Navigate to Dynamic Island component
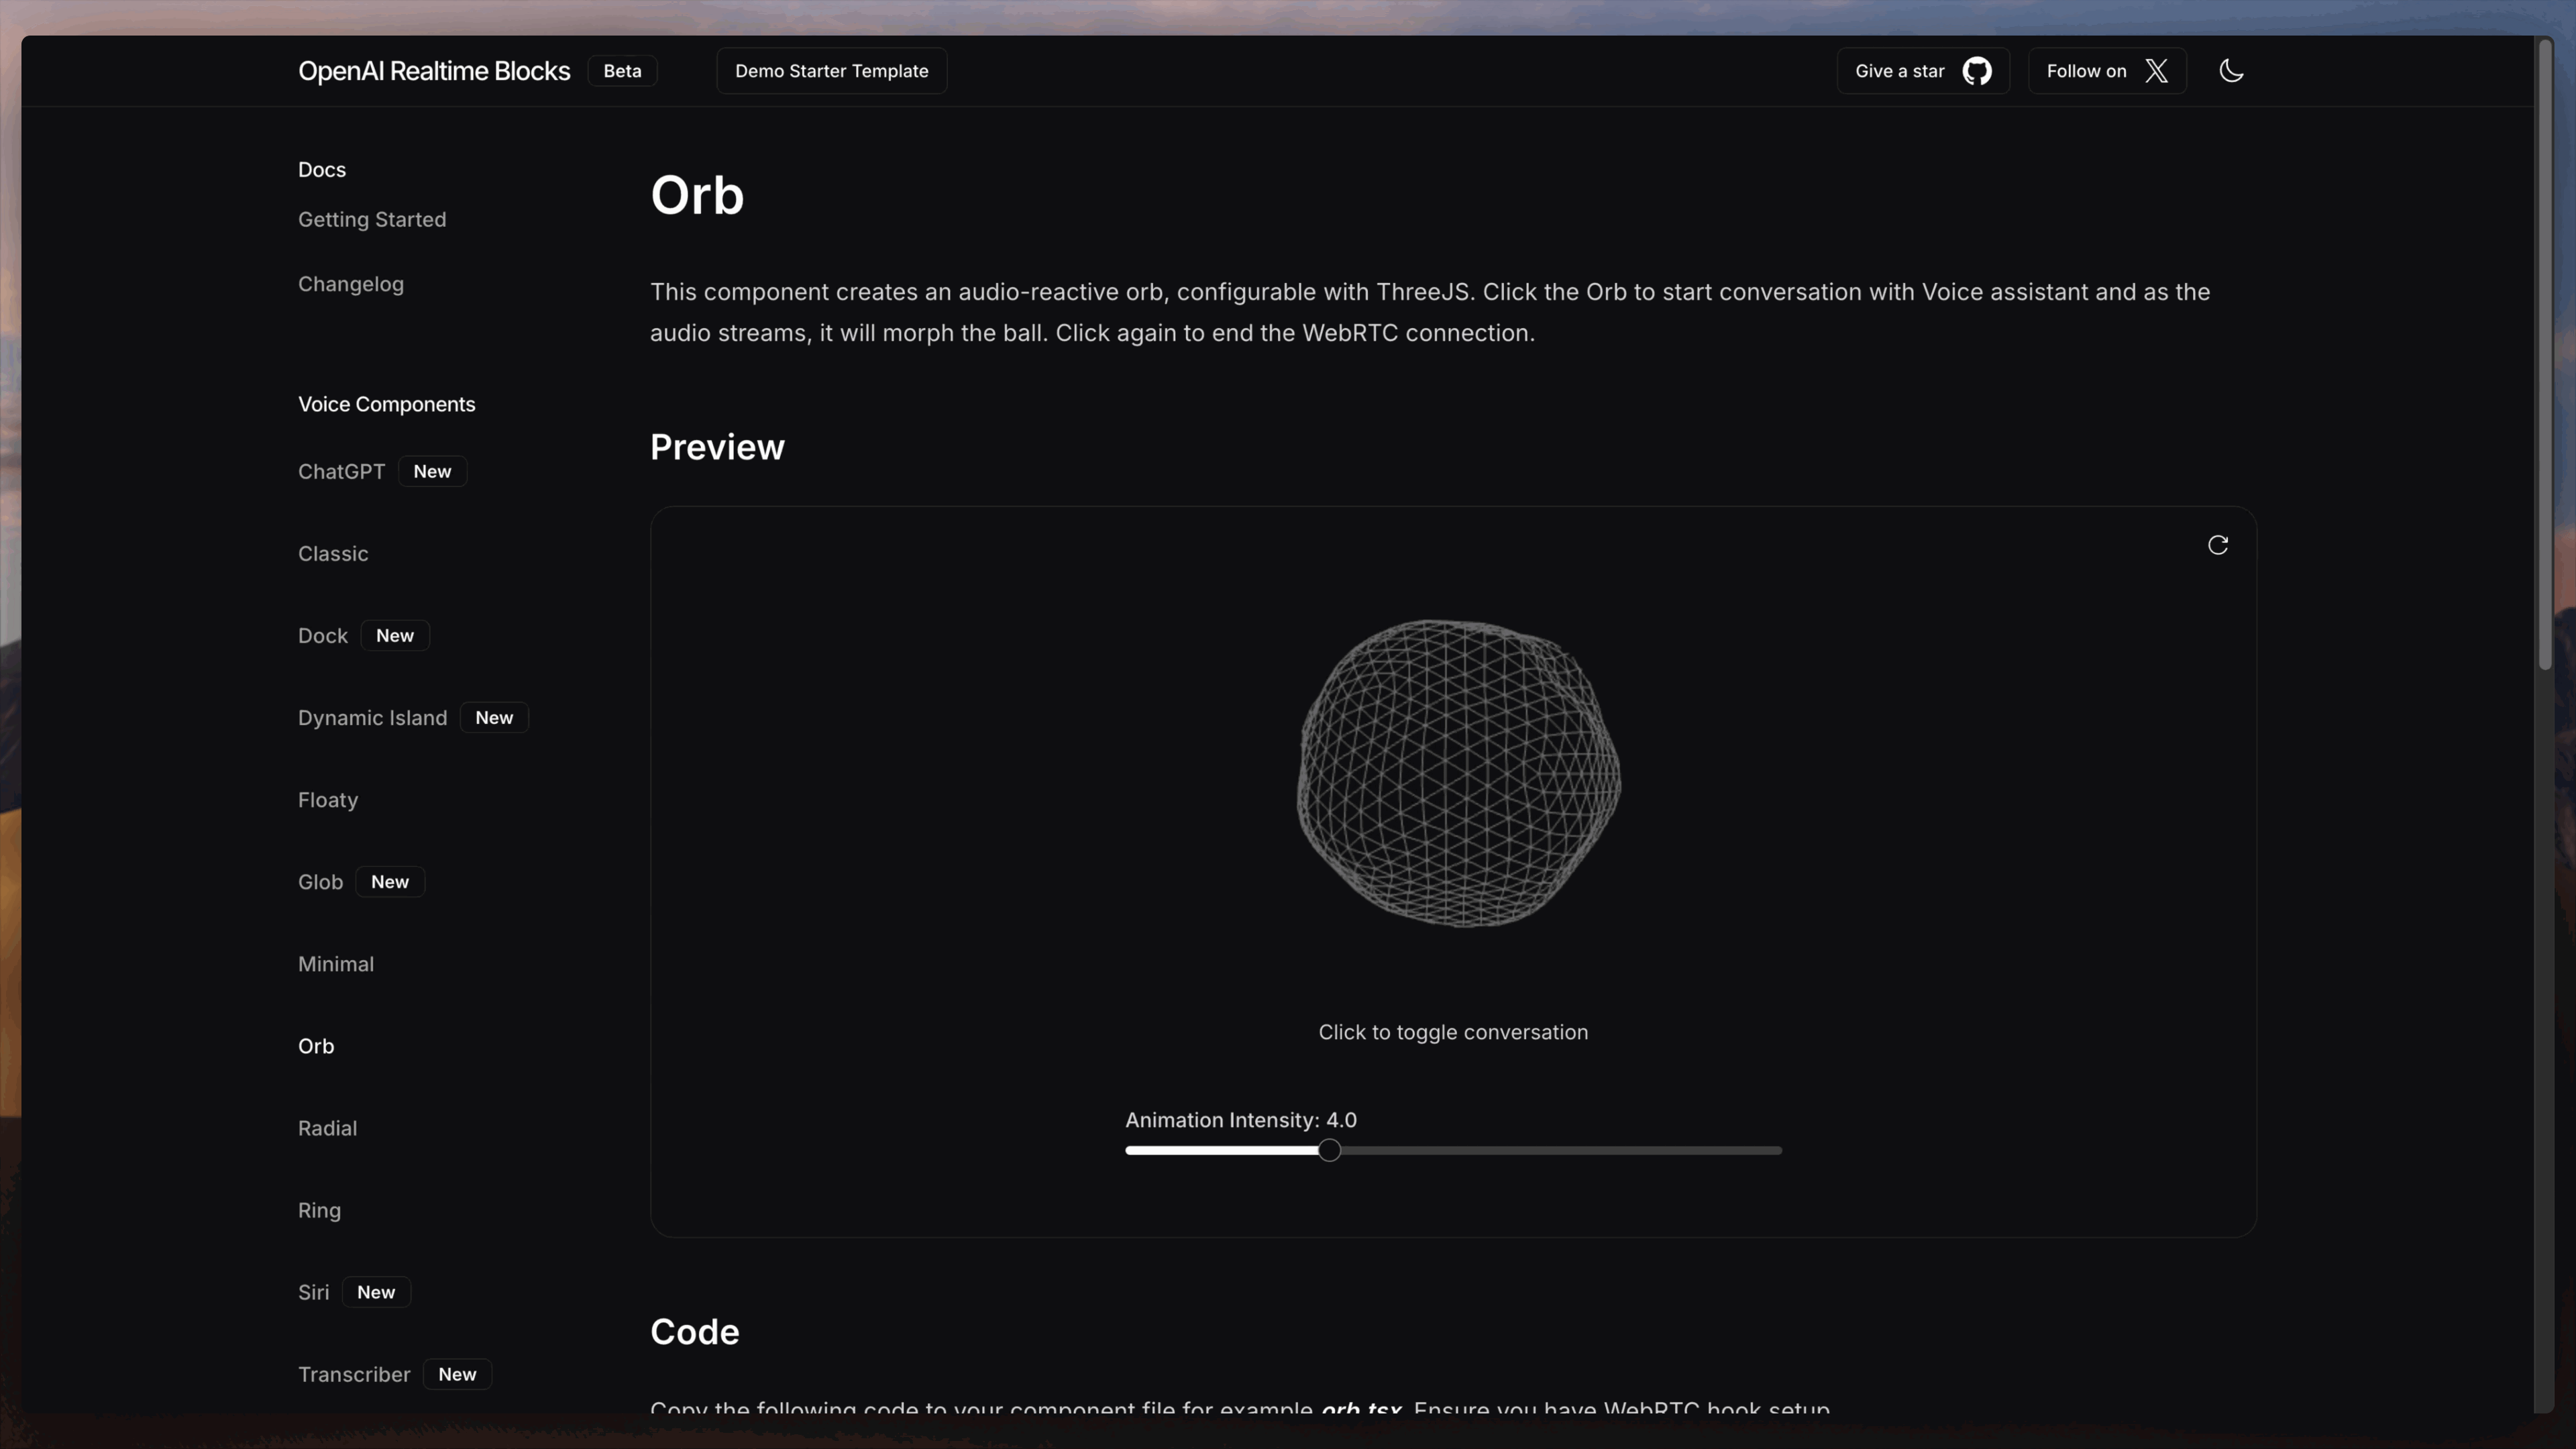The height and width of the screenshot is (1449, 2576). (372, 718)
